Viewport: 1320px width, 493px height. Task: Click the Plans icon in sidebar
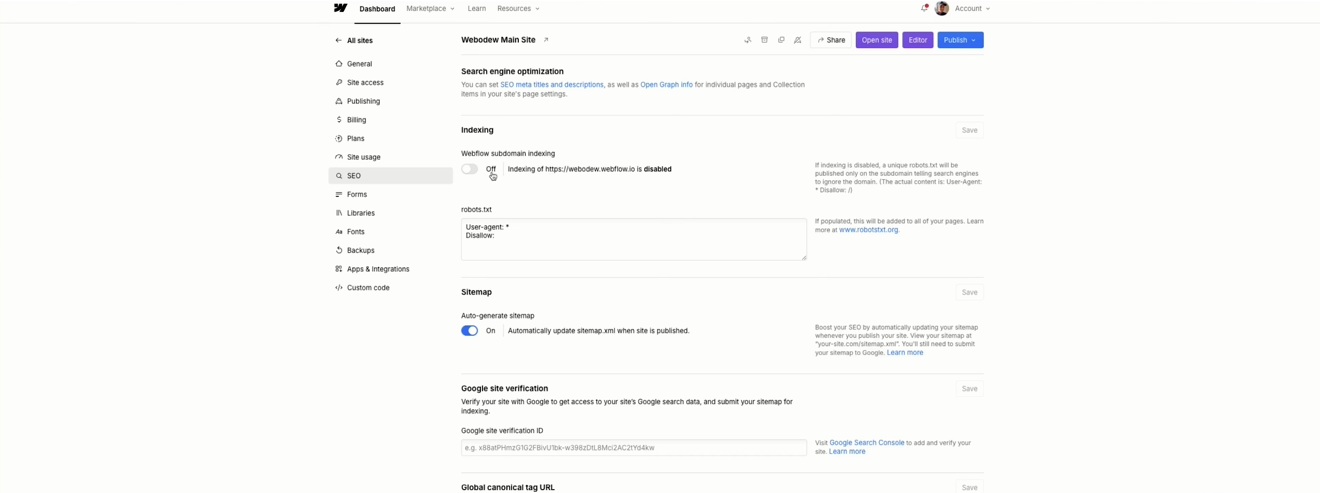click(x=339, y=139)
